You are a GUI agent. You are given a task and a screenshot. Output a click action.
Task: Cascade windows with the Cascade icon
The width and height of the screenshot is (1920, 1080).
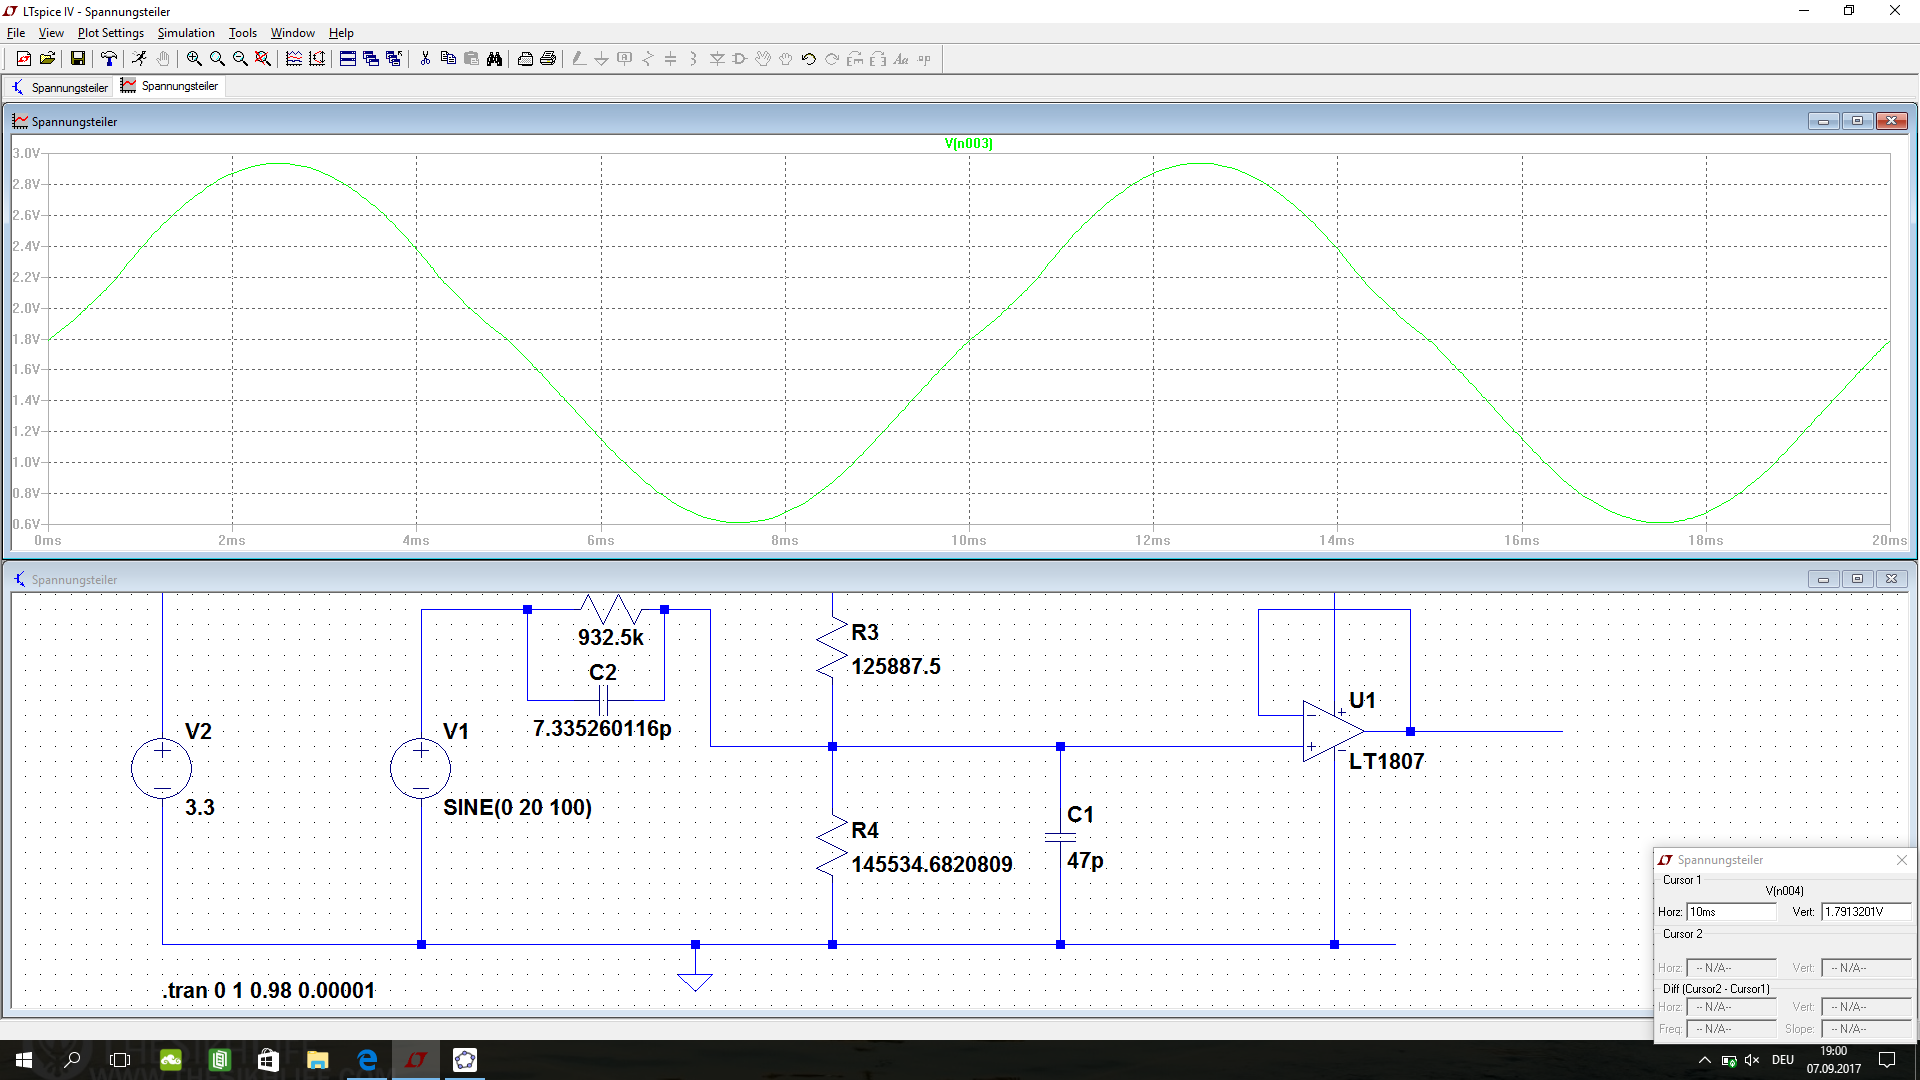tap(371, 59)
